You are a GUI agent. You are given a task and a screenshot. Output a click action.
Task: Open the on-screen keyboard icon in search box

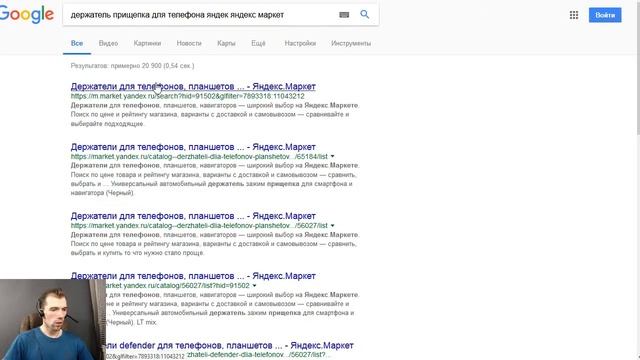(344, 15)
